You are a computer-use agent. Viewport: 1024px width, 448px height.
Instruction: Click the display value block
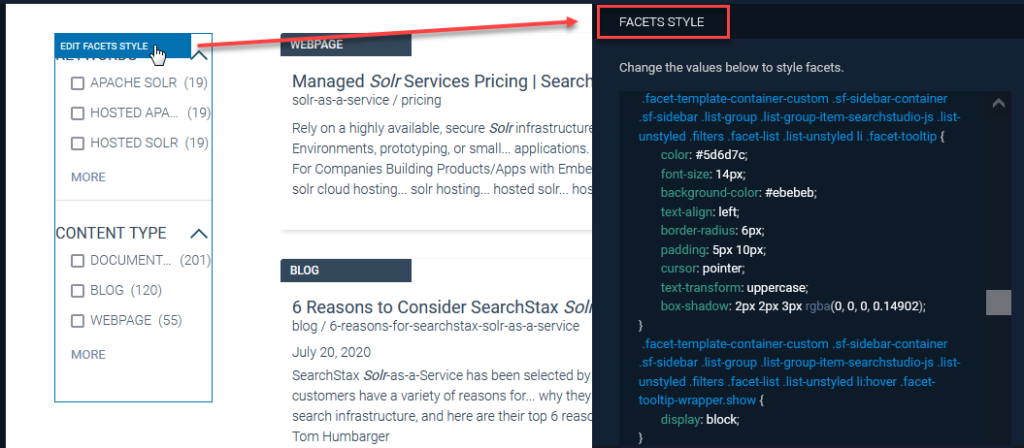[x=720, y=419]
